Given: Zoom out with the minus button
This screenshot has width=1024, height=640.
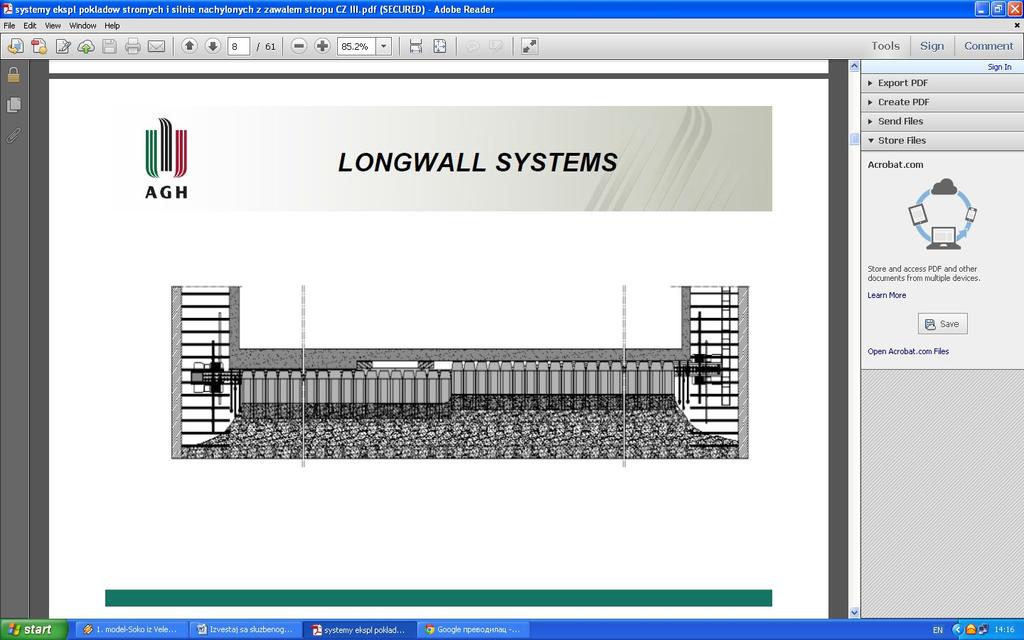Looking at the screenshot, I should [x=299, y=46].
